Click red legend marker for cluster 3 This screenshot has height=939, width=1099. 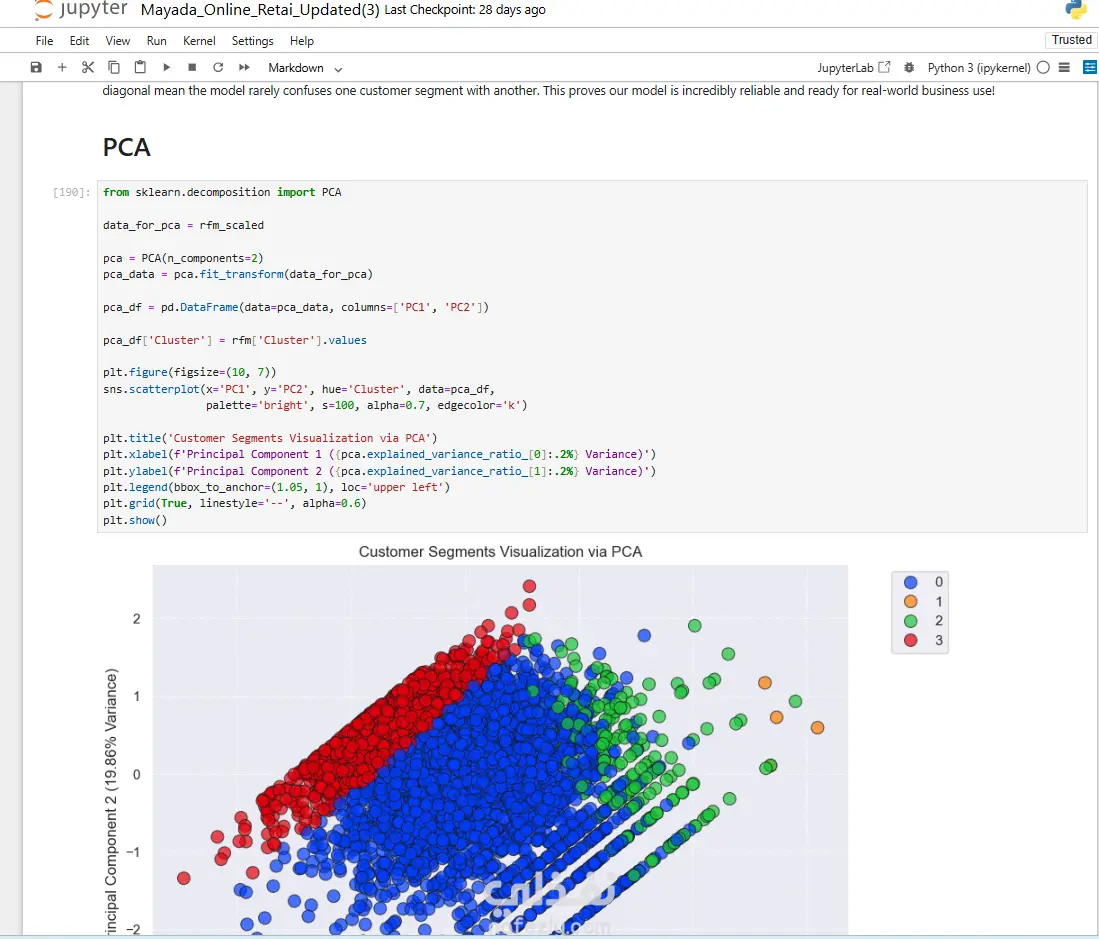910,640
